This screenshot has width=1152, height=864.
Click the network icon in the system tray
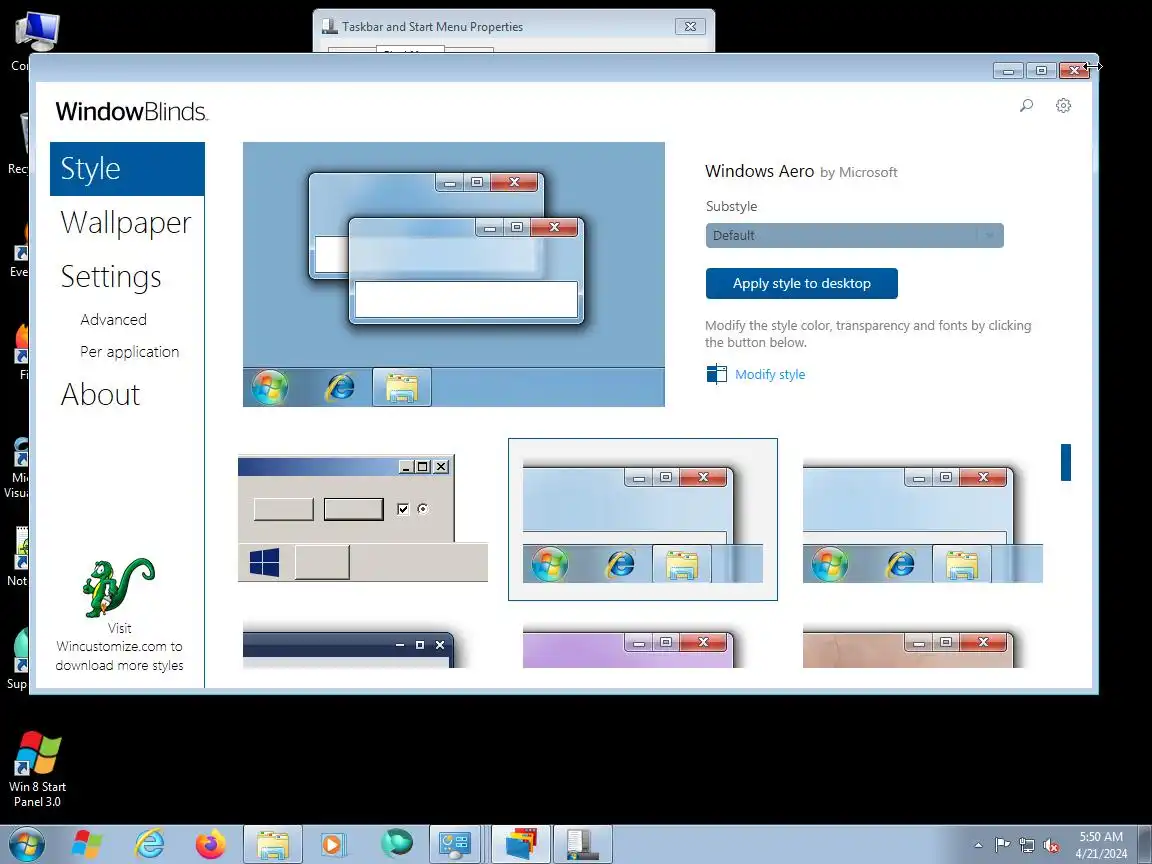(1026, 845)
